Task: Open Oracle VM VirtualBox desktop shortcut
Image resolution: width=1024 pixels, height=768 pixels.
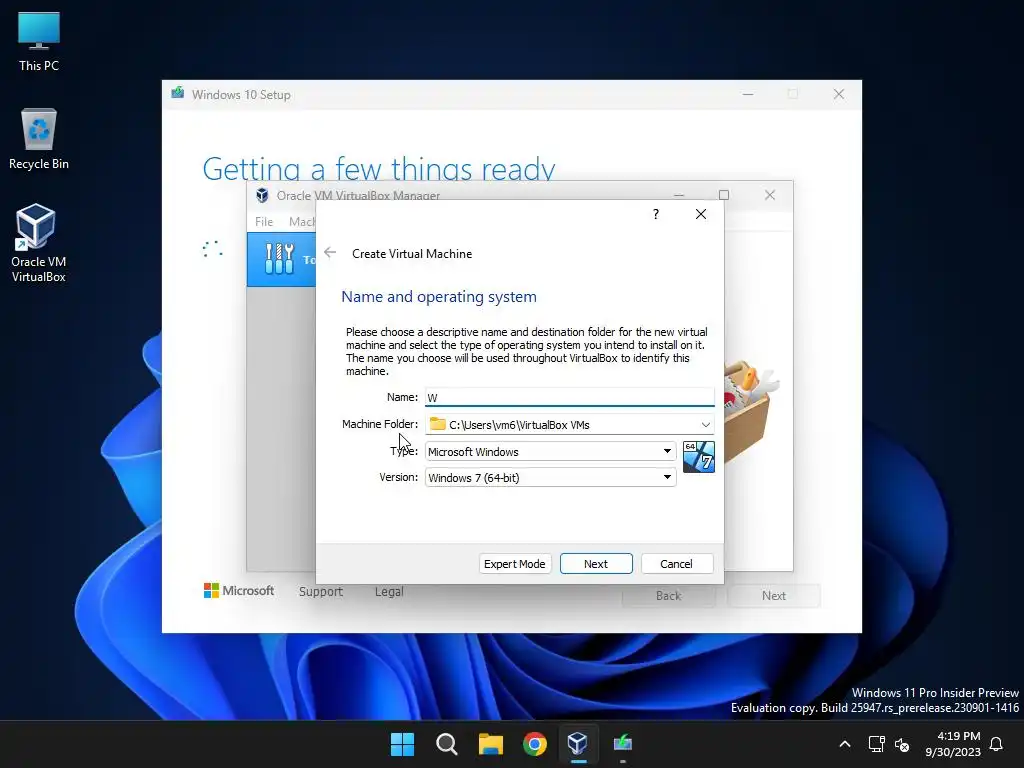Action: coord(39,243)
